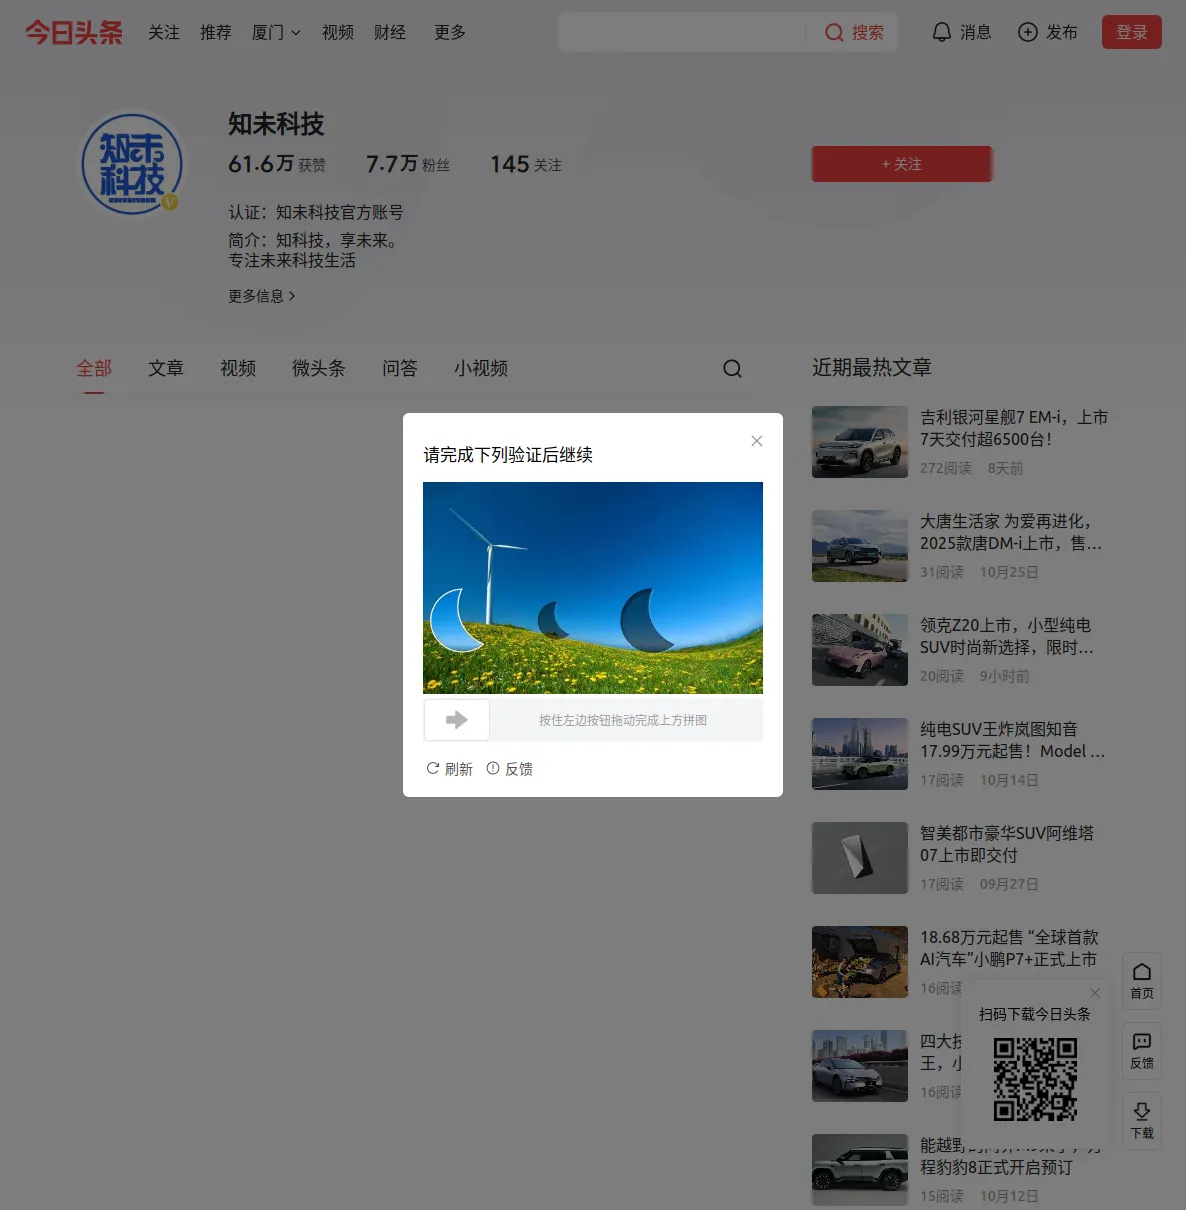Expand 更多信息 profile details
This screenshot has width=1186, height=1210.
coord(262,296)
